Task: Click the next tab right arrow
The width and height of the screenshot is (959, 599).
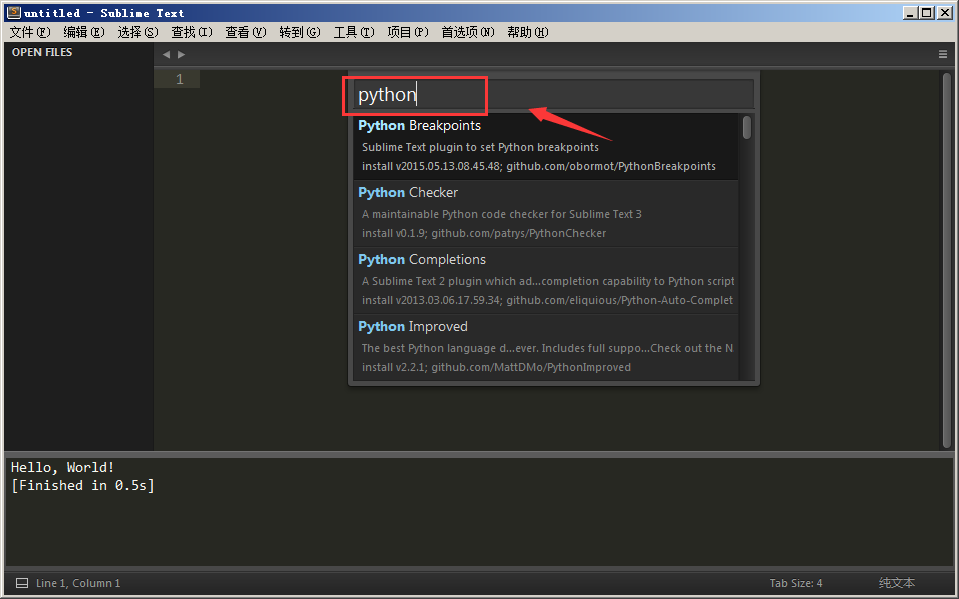Action: point(182,54)
